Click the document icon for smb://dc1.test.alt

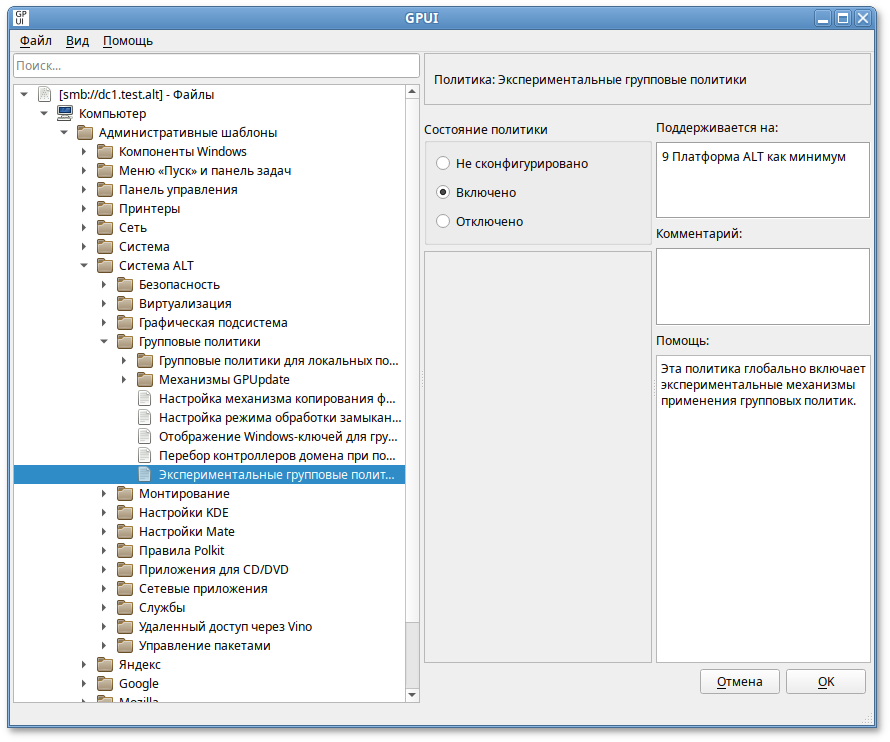point(44,95)
